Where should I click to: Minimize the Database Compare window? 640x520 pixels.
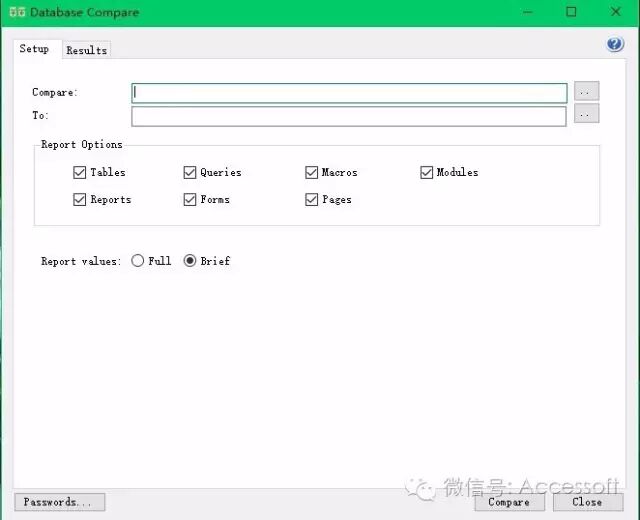pos(527,12)
